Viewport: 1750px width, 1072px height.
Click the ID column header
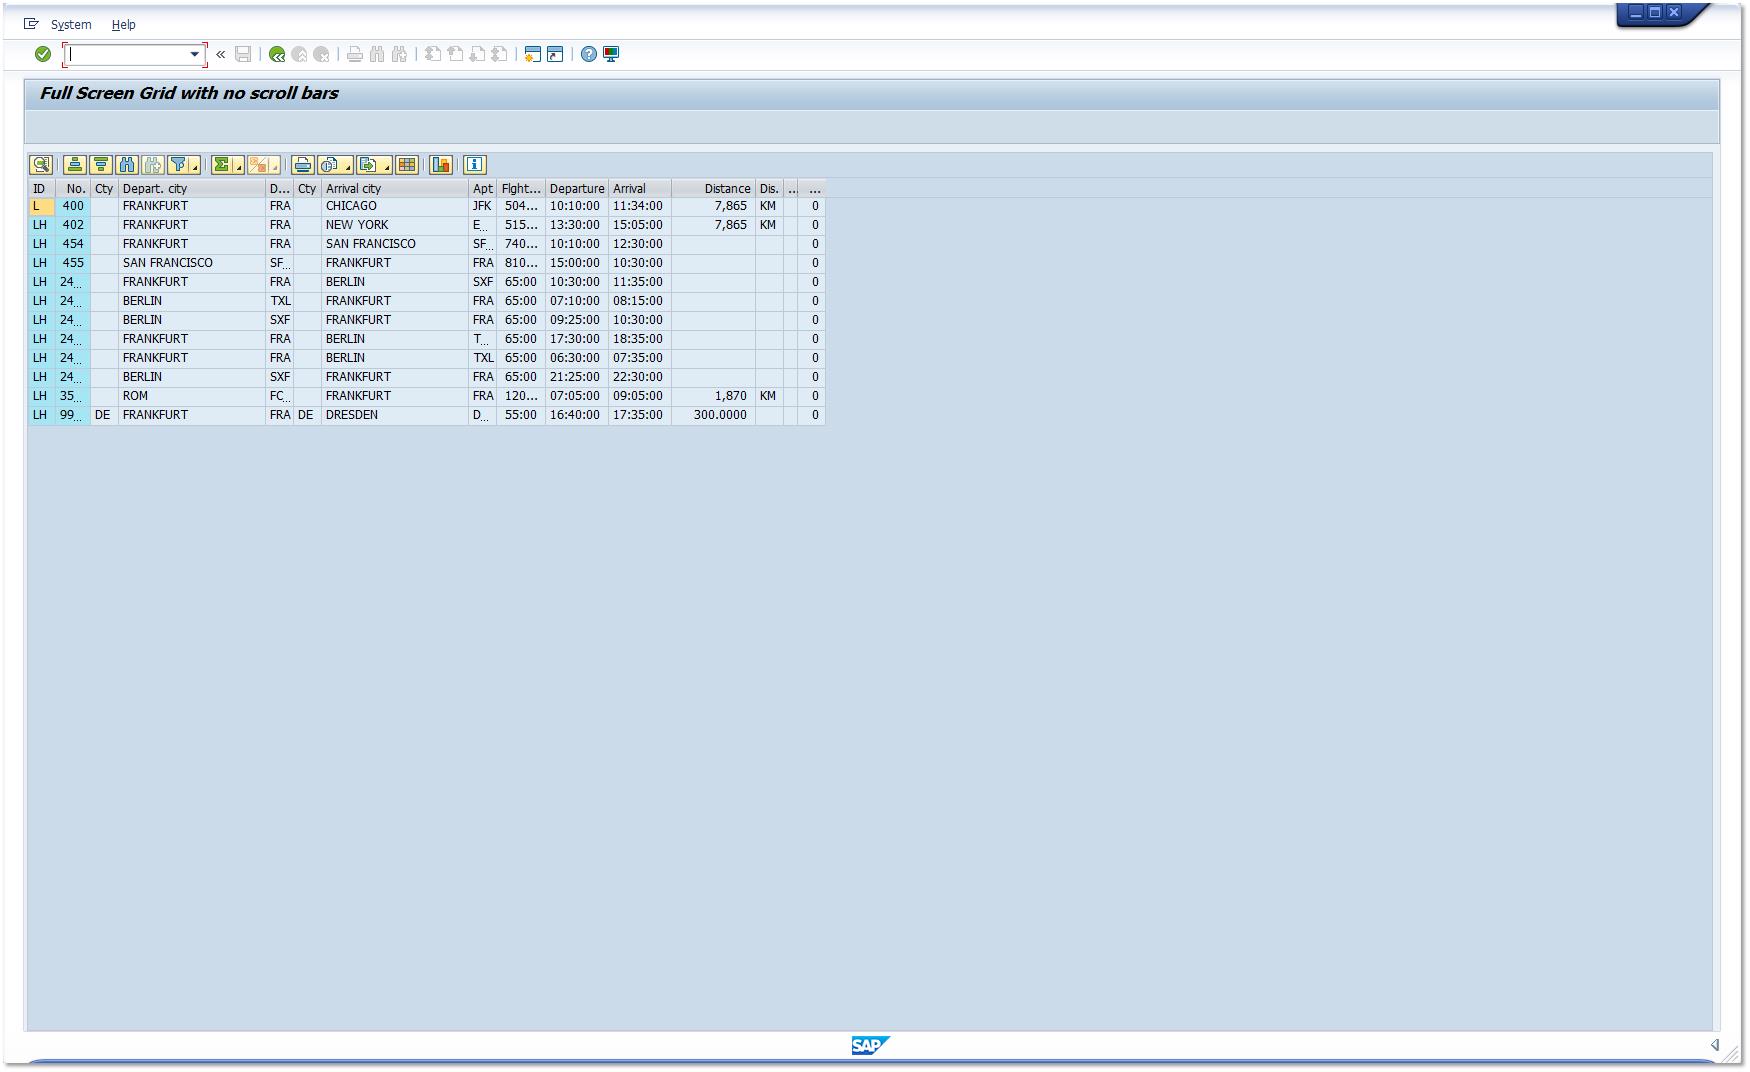pos(41,188)
